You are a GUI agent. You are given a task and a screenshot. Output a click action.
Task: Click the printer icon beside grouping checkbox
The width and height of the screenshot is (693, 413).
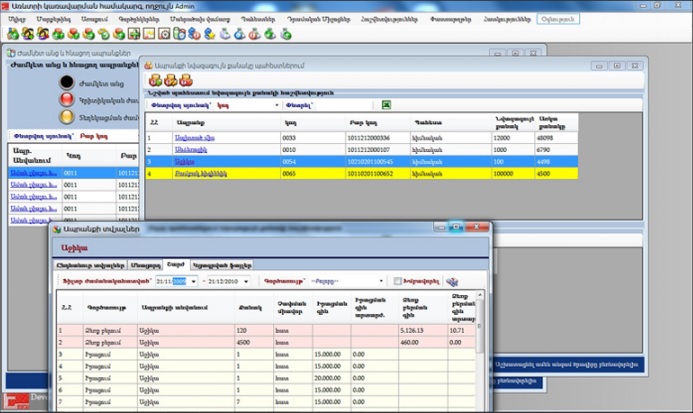(452, 281)
